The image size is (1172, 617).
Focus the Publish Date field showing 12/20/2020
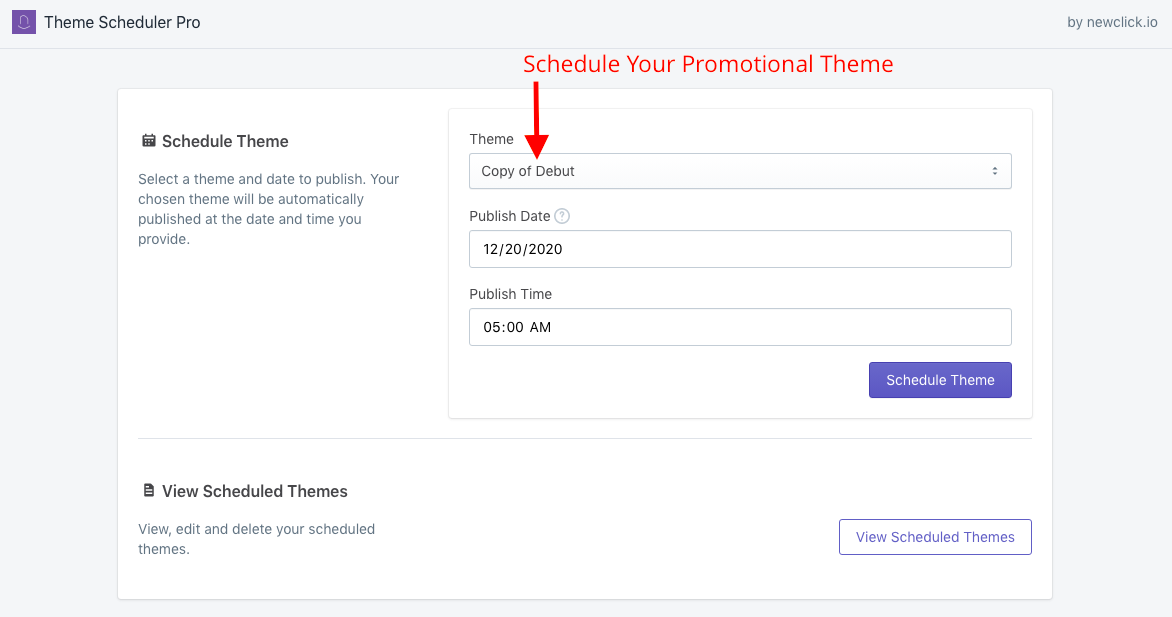pyautogui.click(x=739, y=249)
